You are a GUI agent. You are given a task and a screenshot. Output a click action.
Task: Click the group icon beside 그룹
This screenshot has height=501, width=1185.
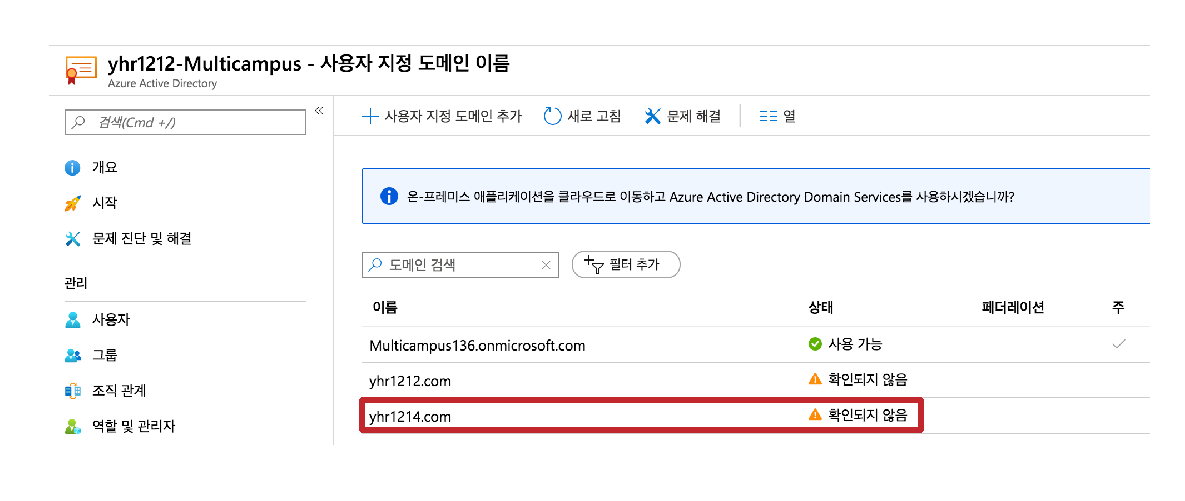click(x=73, y=355)
